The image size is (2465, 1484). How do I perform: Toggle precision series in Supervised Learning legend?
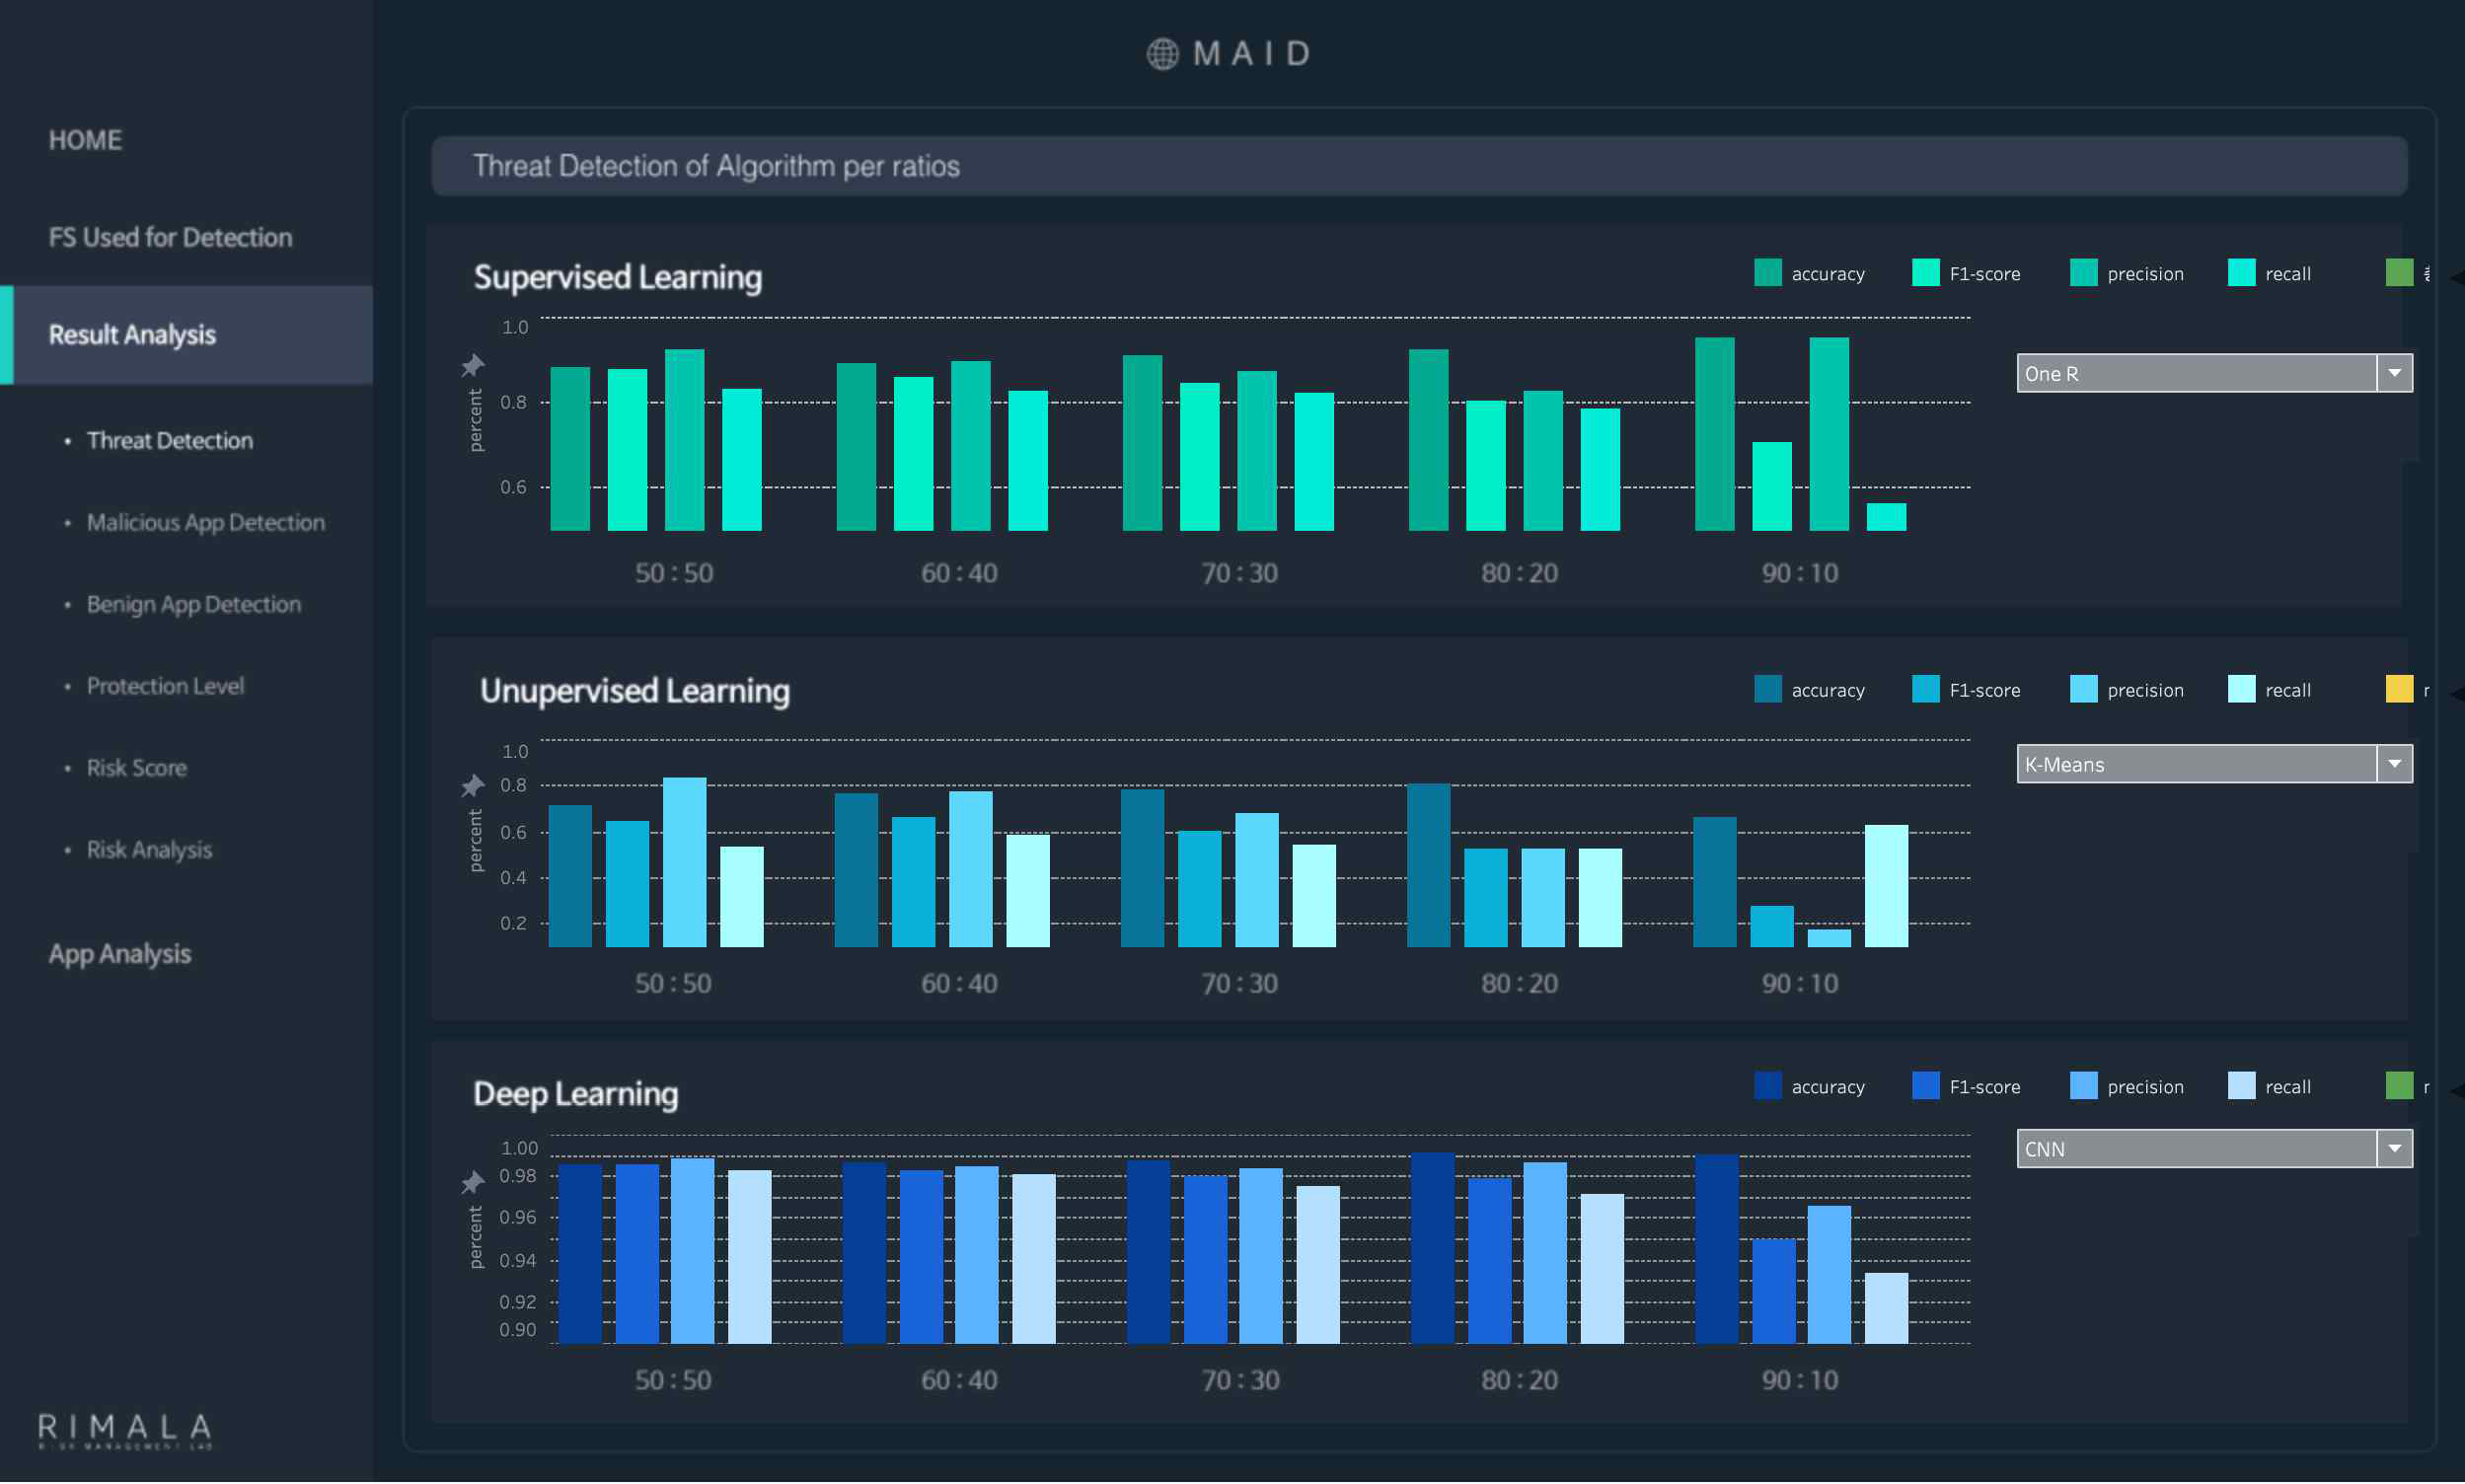pyautogui.click(x=2127, y=274)
